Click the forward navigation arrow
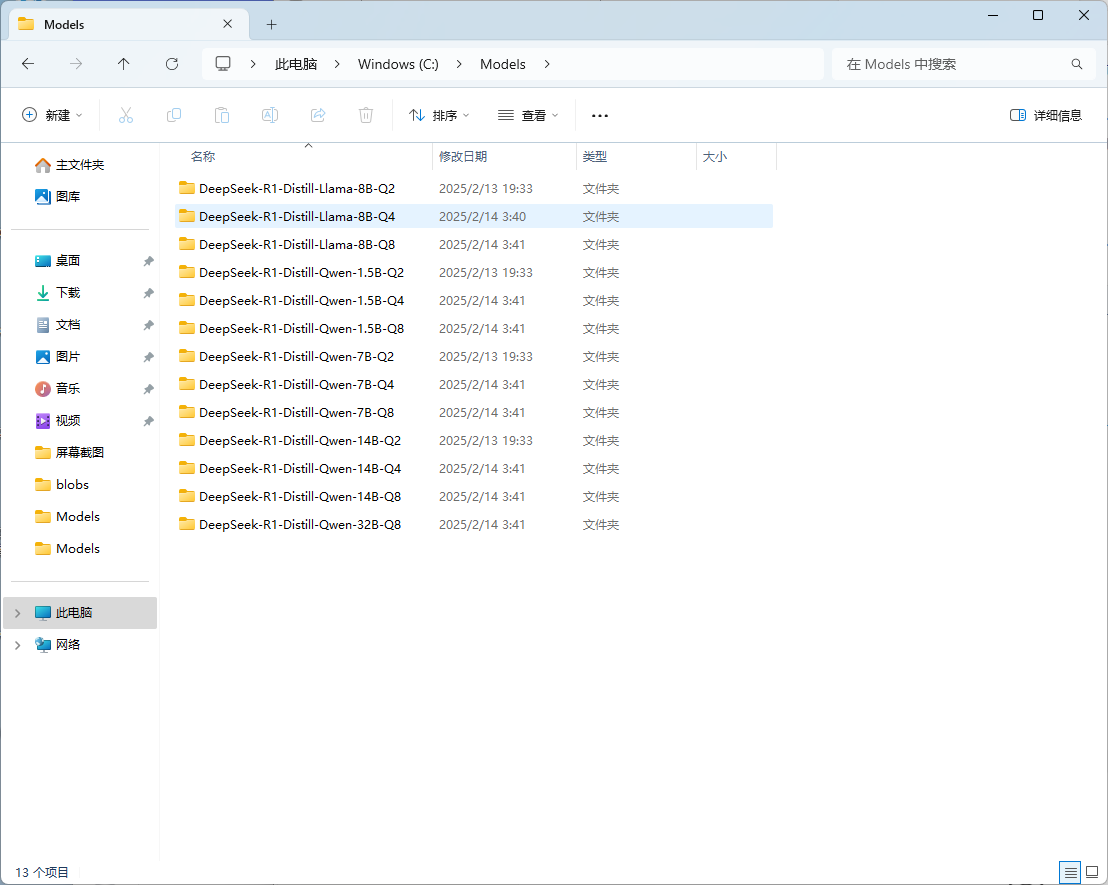The height and width of the screenshot is (885, 1108). pos(76,64)
